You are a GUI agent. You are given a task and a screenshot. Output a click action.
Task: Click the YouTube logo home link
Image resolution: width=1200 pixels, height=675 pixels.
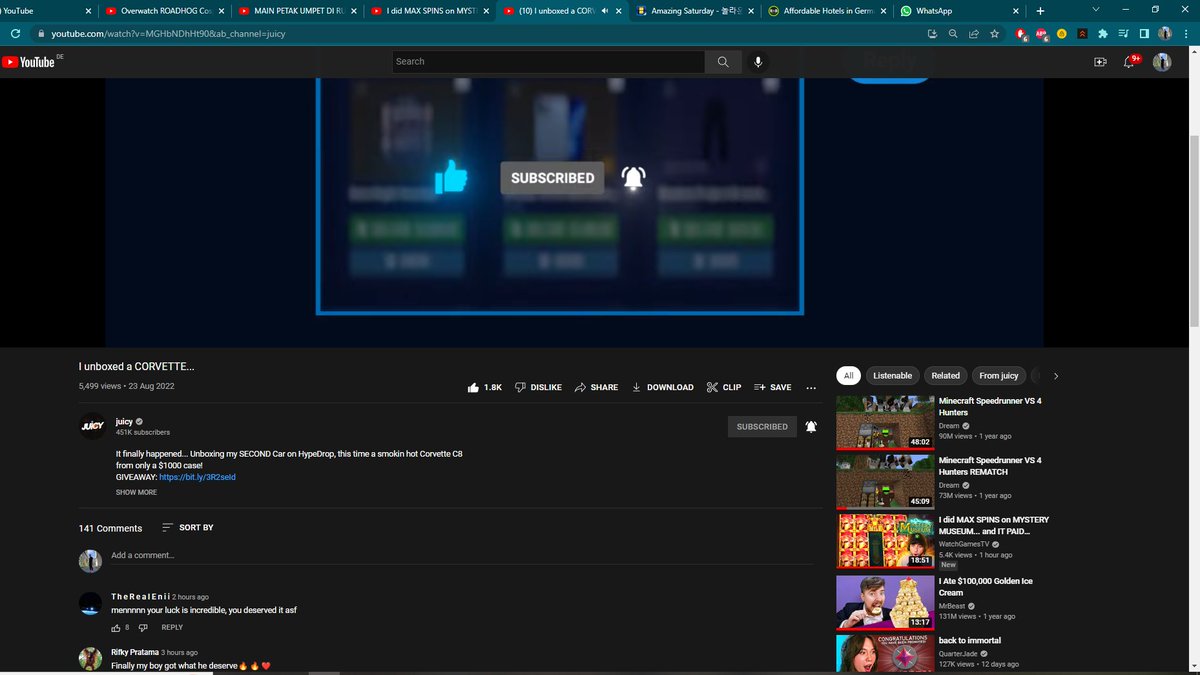pos(29,62)
